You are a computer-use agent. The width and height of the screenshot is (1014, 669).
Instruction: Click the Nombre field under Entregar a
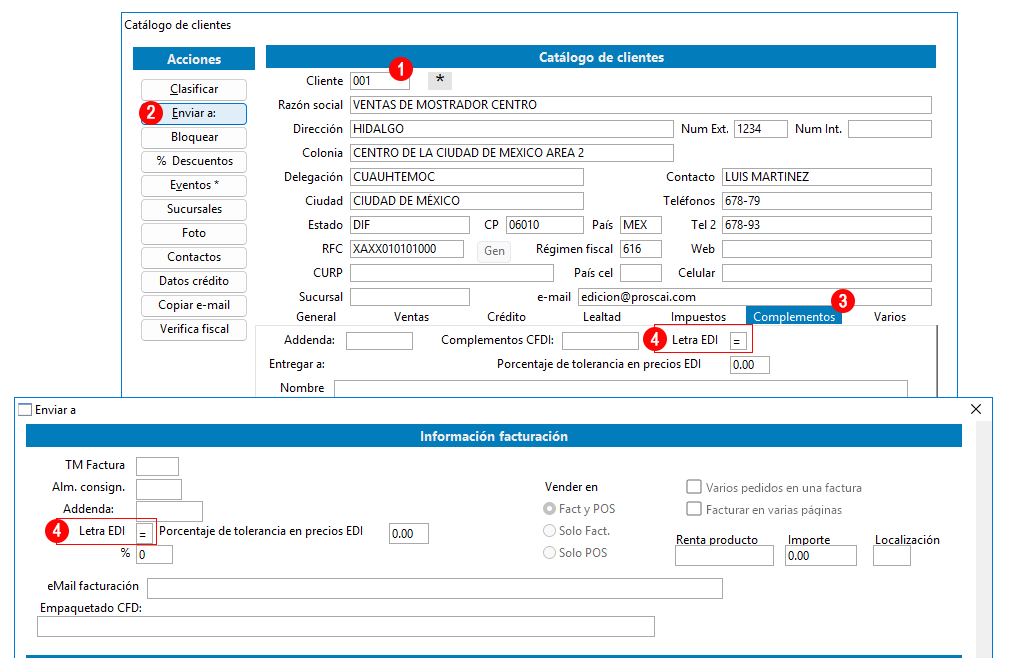(621, 388)
